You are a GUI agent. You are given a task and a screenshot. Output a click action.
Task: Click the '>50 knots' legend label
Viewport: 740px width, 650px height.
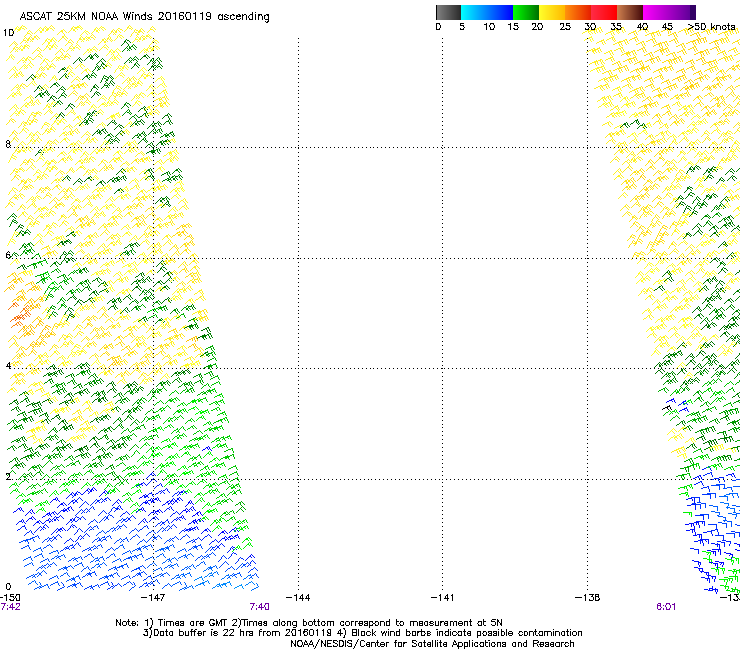[711, 27]
